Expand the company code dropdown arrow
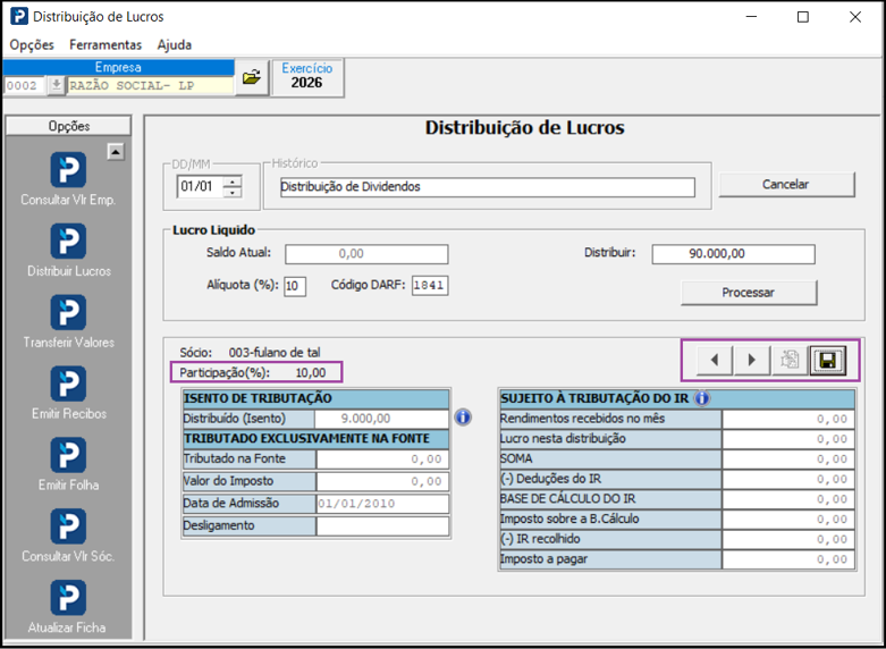 [x=55, y=85]
